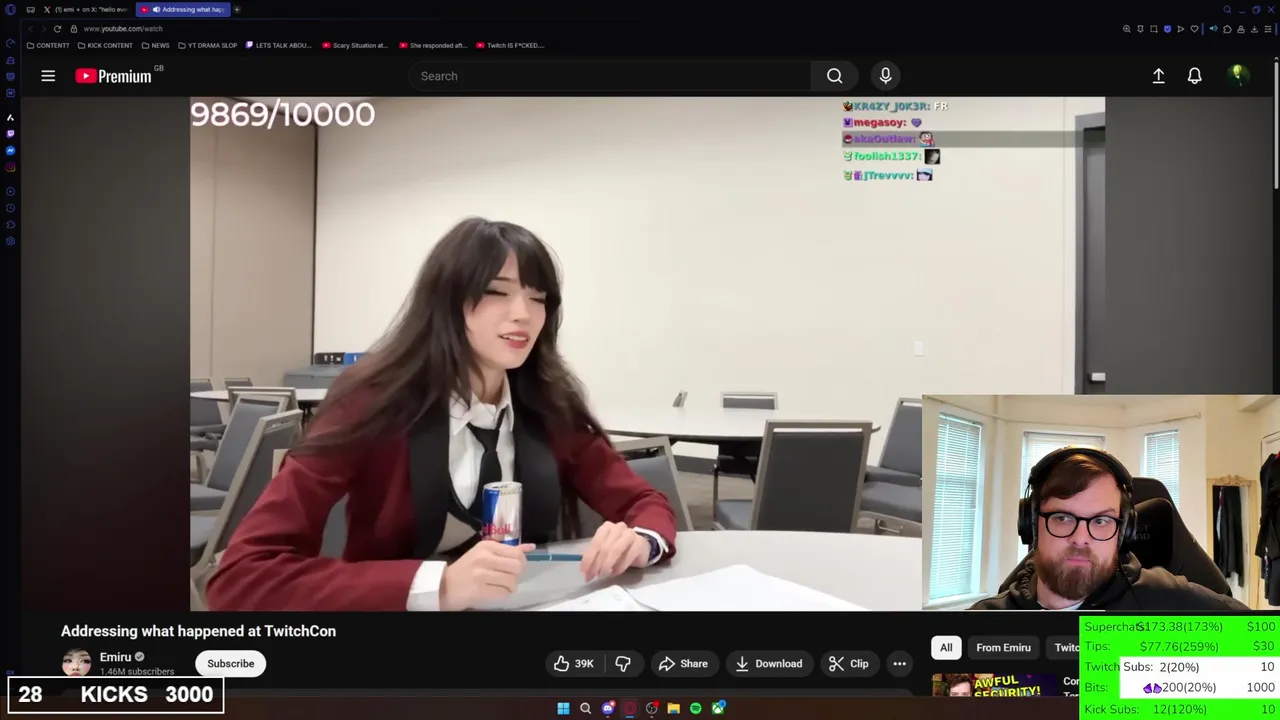Open She responded aft... bookmark

pos(433,45)
